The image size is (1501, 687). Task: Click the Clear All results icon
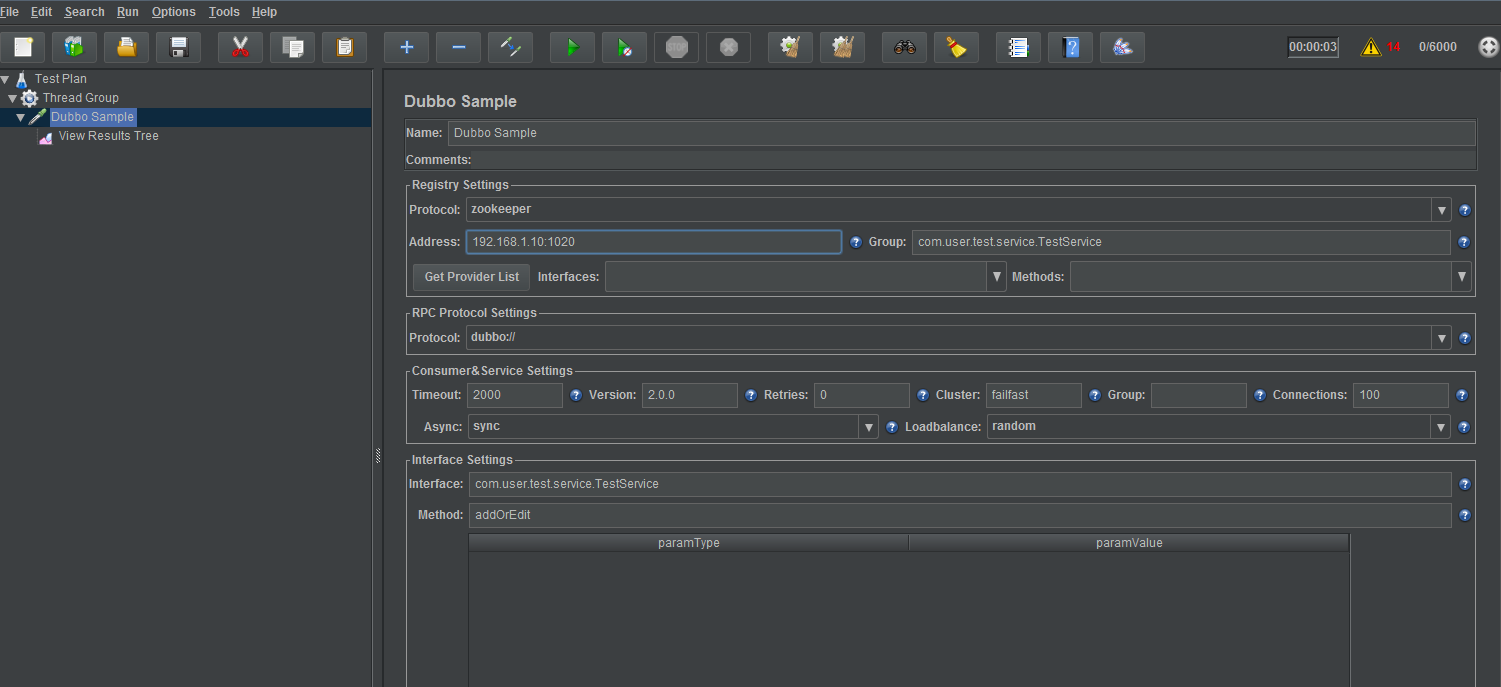842,47
